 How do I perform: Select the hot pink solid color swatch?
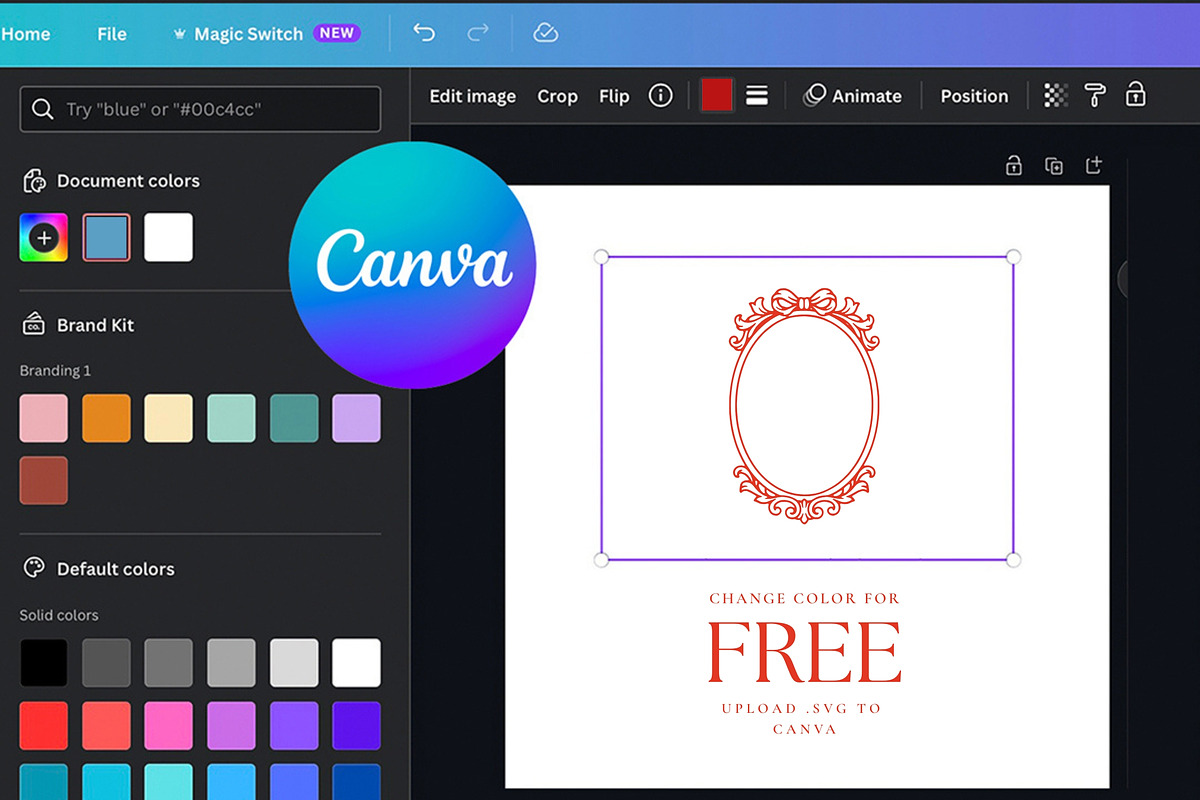click(x=168, y=725)
